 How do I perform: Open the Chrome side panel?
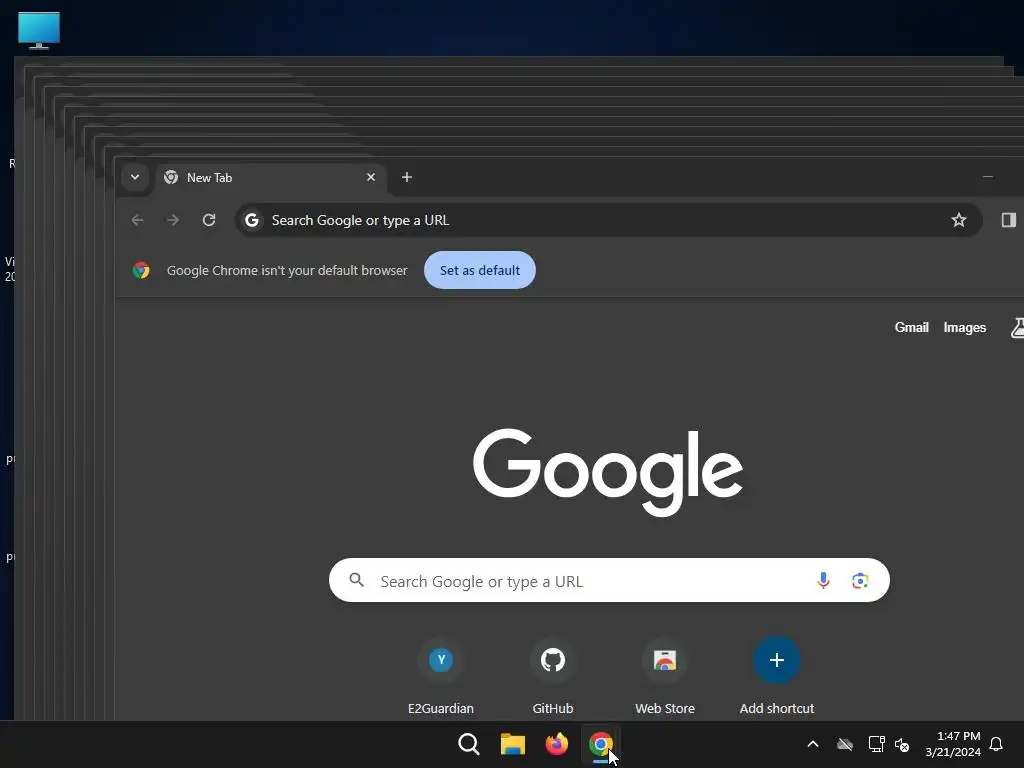point(1008,220)
